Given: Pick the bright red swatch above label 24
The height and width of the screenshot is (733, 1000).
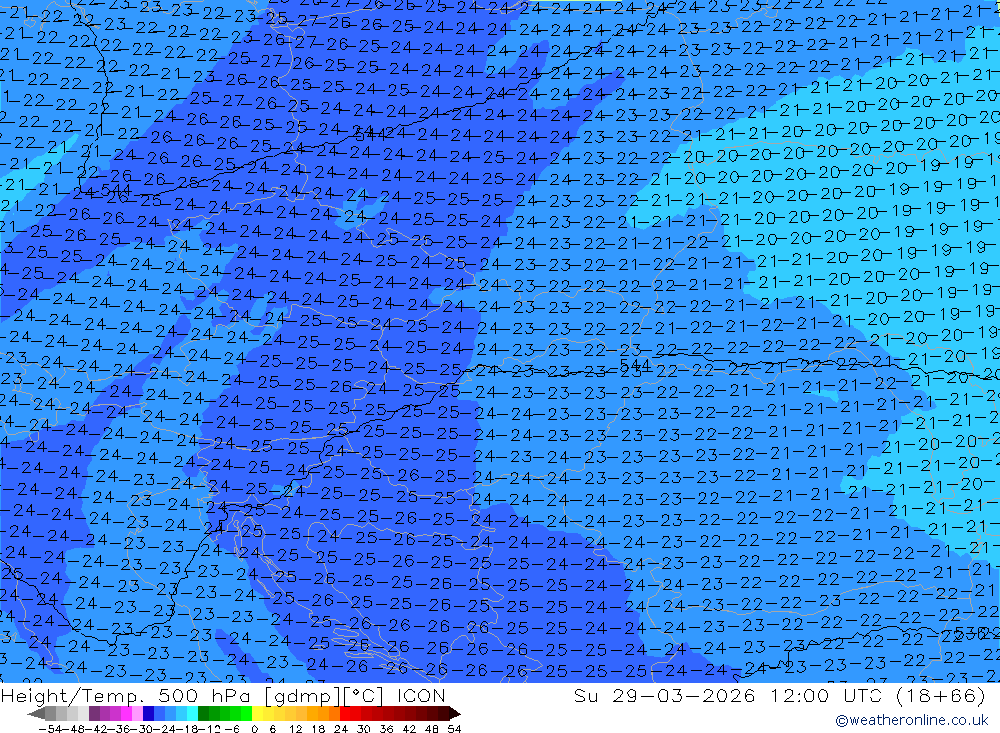Looking at the screenshot, I should (345, 713).
